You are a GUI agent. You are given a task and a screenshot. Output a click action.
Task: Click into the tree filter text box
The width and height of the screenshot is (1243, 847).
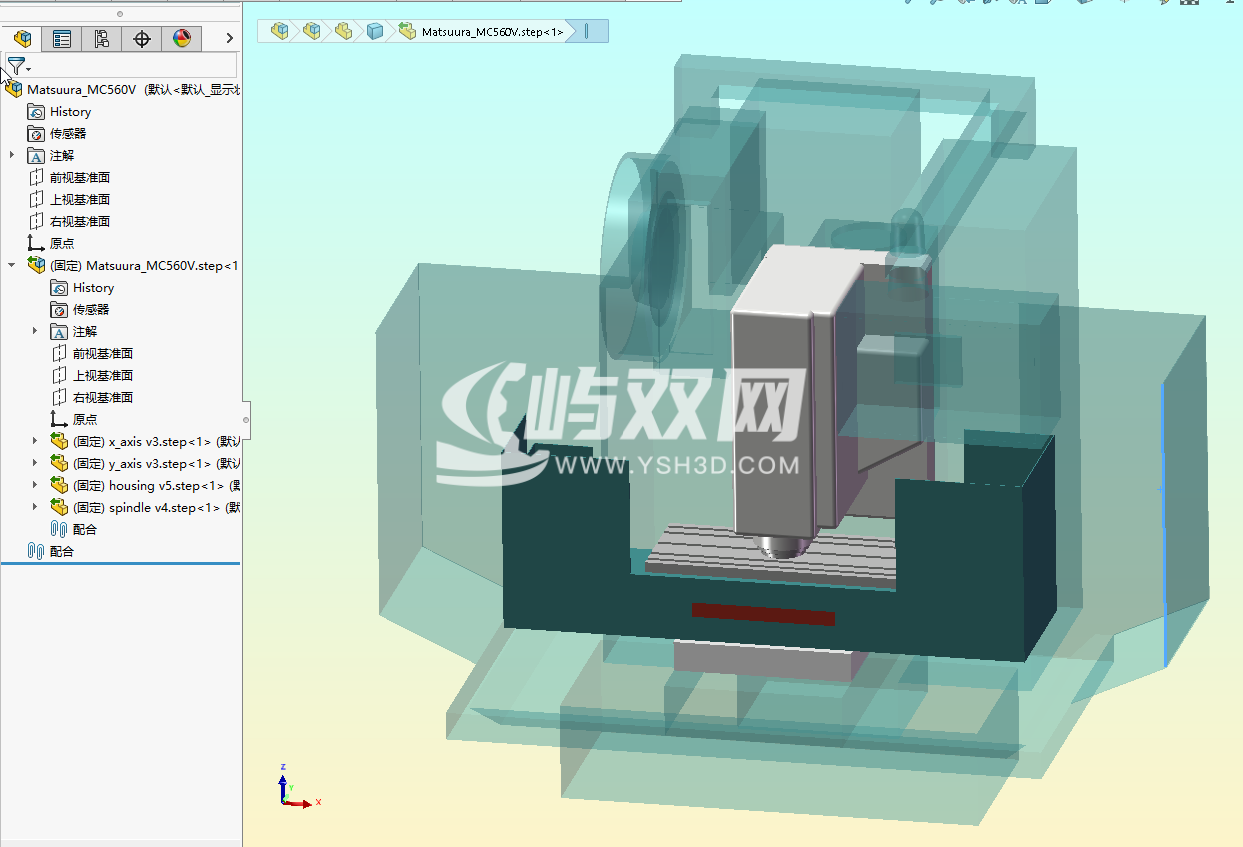tap(135, 66)
